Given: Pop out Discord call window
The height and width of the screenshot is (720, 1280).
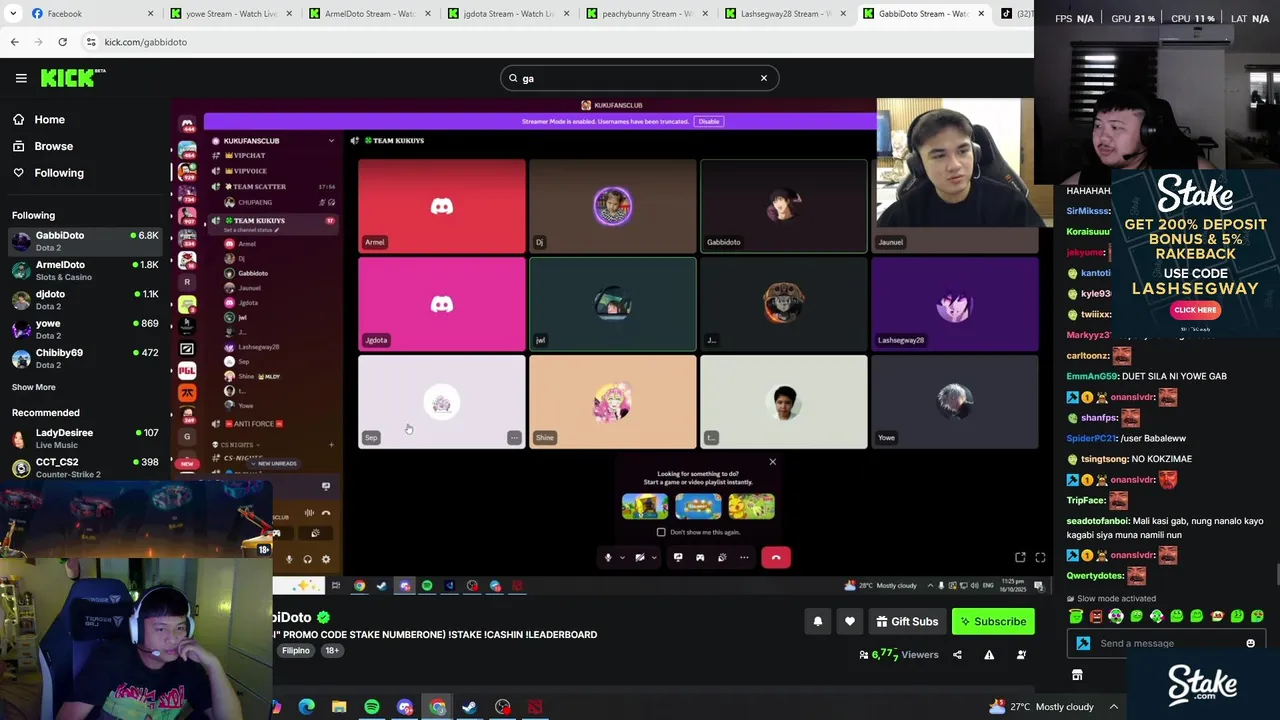Looking at the screenshot, I should click(x=1020, y=557).
